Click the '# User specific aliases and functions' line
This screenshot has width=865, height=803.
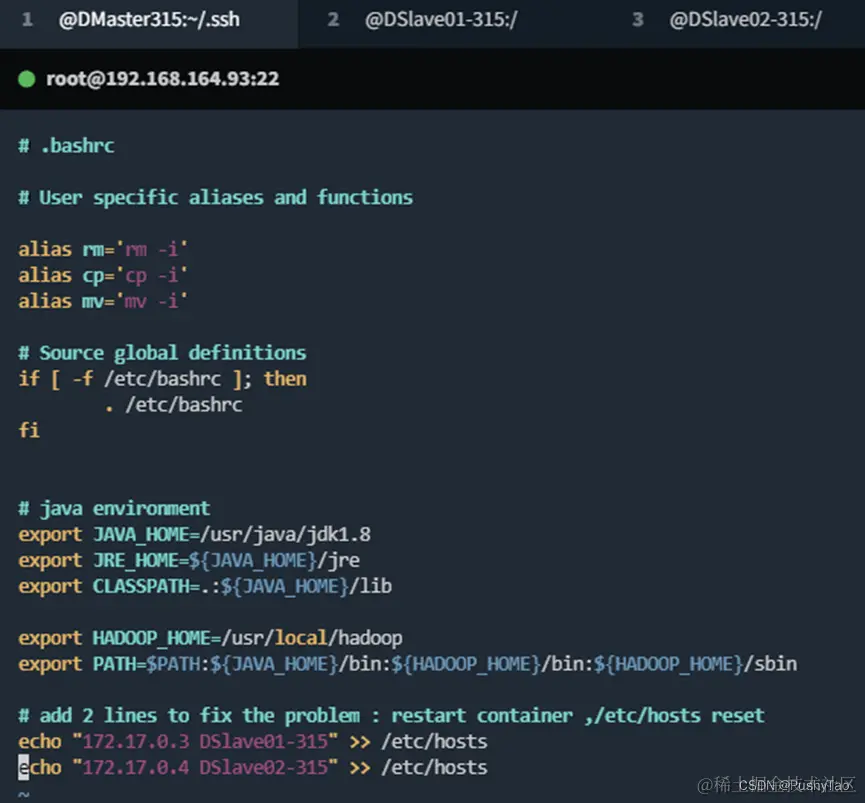tap(215, 198)
